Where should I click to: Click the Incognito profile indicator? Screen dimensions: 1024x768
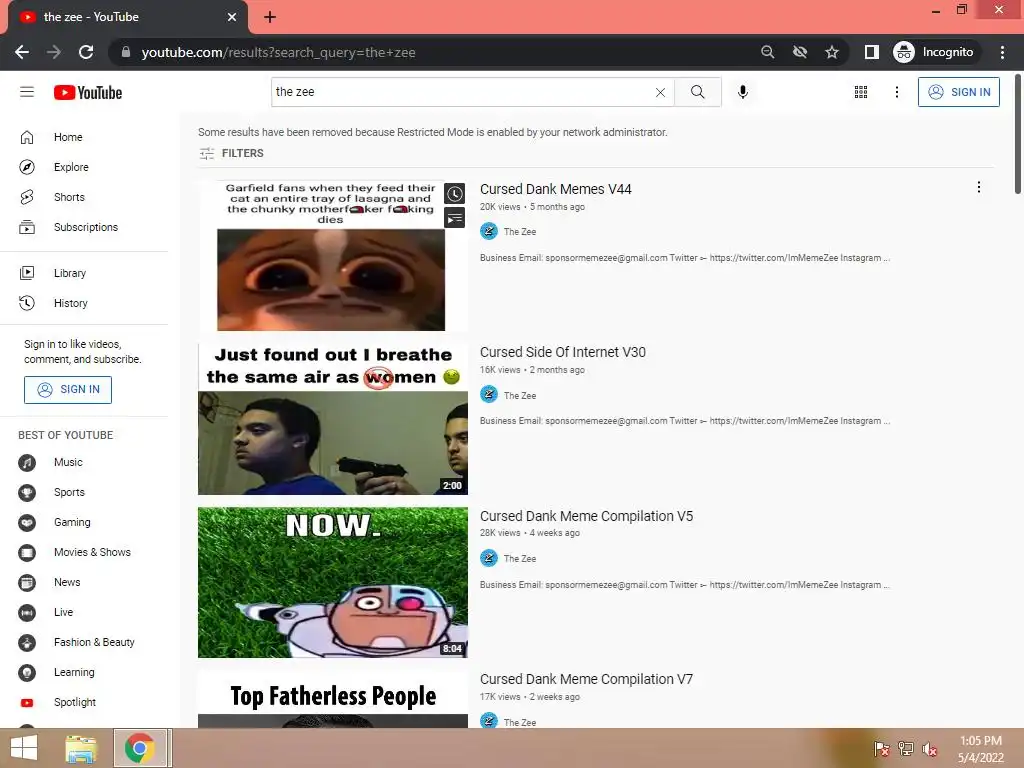[x=934, y=52]
